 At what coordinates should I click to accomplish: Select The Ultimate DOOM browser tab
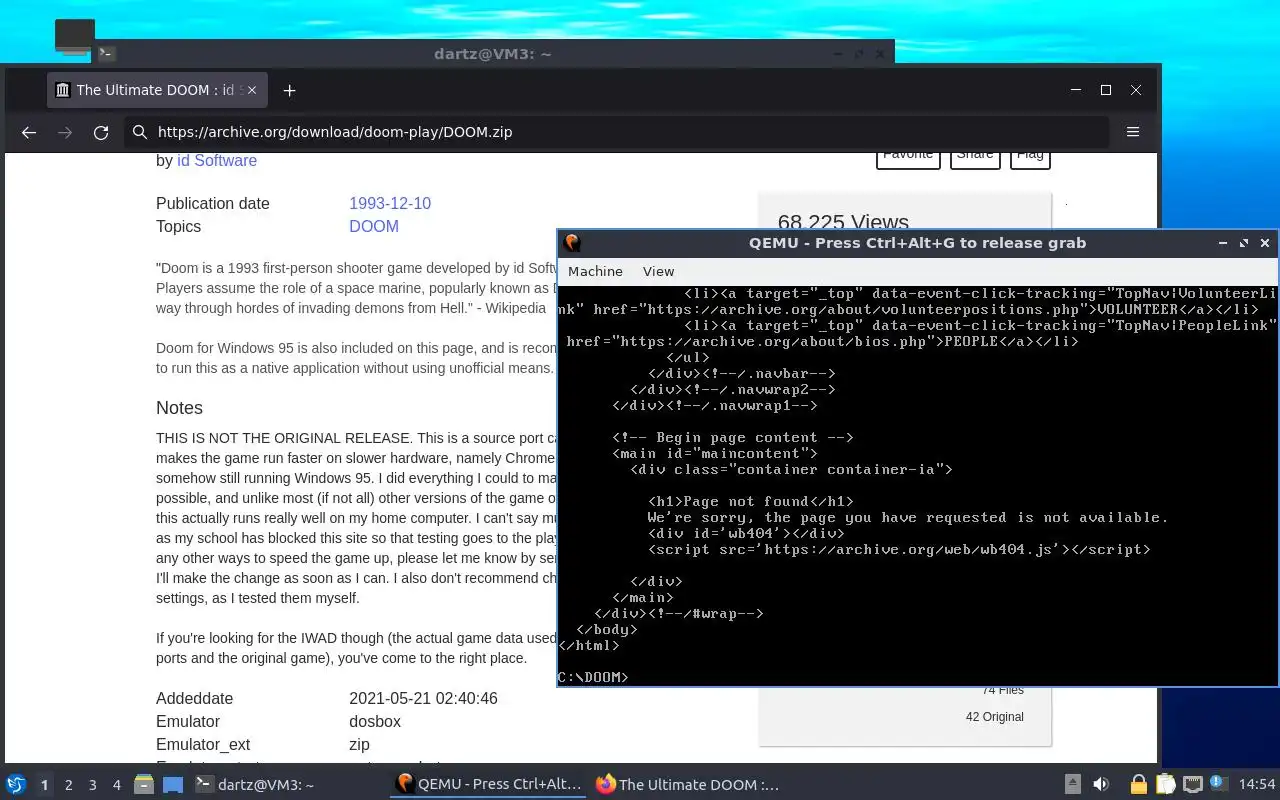pyautogui.click(x=157, y=90)
